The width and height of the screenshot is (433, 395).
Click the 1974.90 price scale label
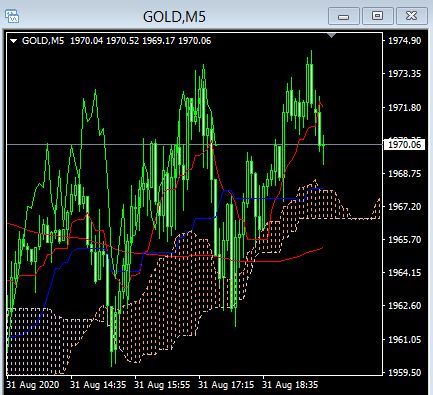click(405, 41)
